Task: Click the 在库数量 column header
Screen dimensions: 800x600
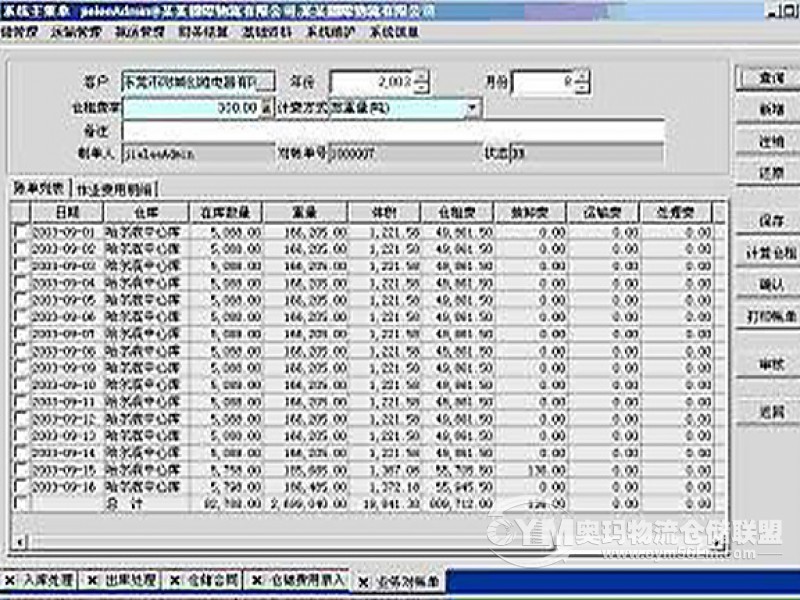Action: coord(226,212)
